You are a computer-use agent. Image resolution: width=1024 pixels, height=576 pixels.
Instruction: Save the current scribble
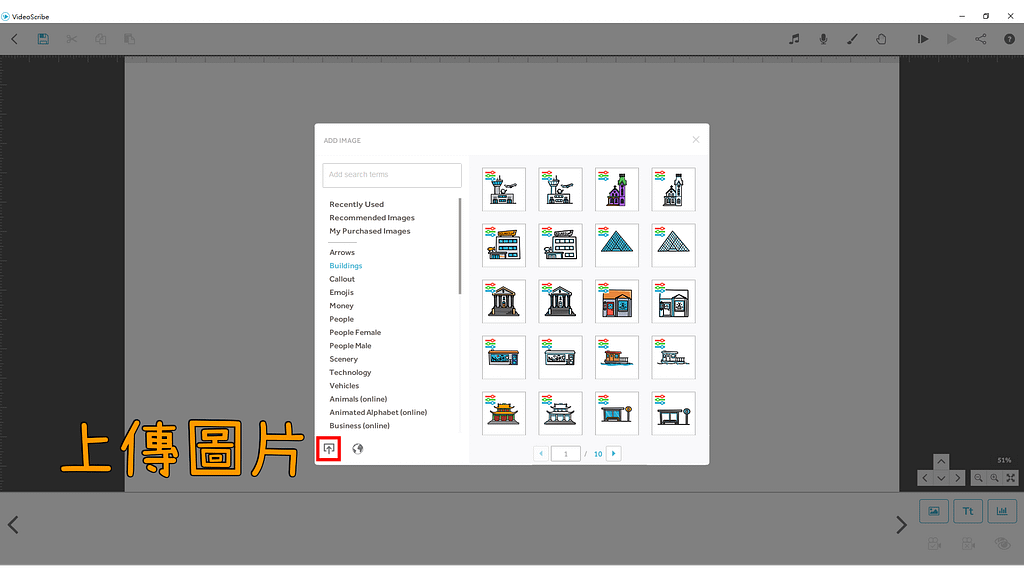(x=43, y=38)
